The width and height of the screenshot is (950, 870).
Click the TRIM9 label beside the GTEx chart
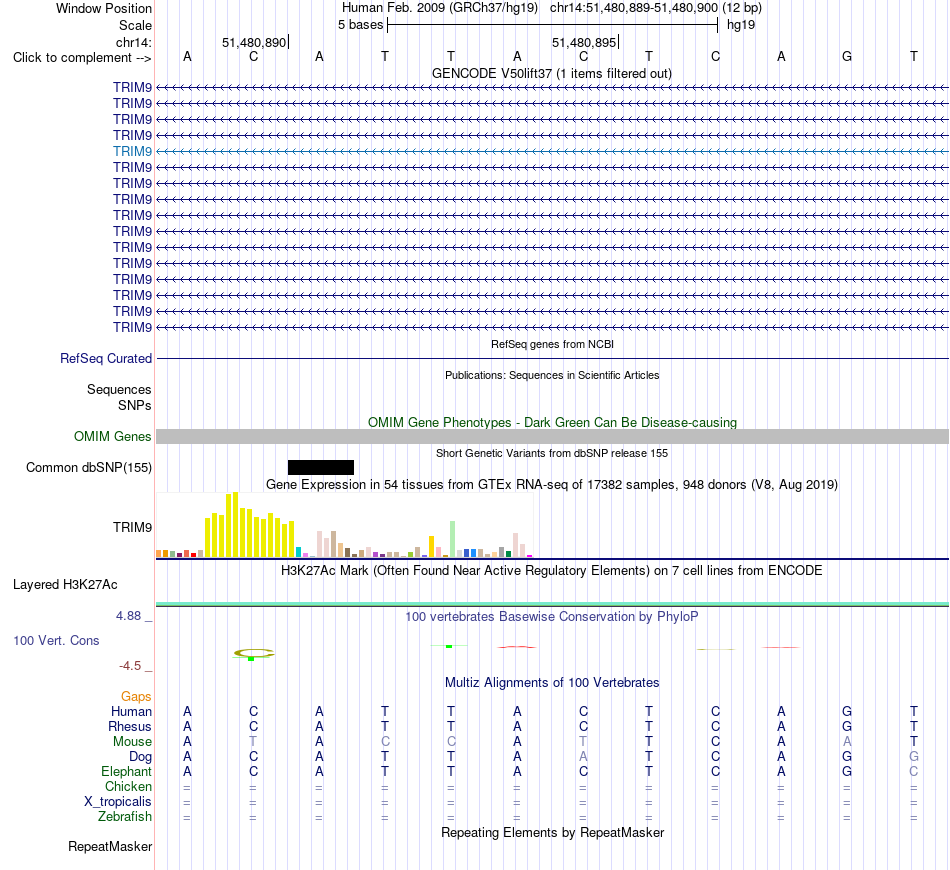pyautogui.click(x=132, y=528)
